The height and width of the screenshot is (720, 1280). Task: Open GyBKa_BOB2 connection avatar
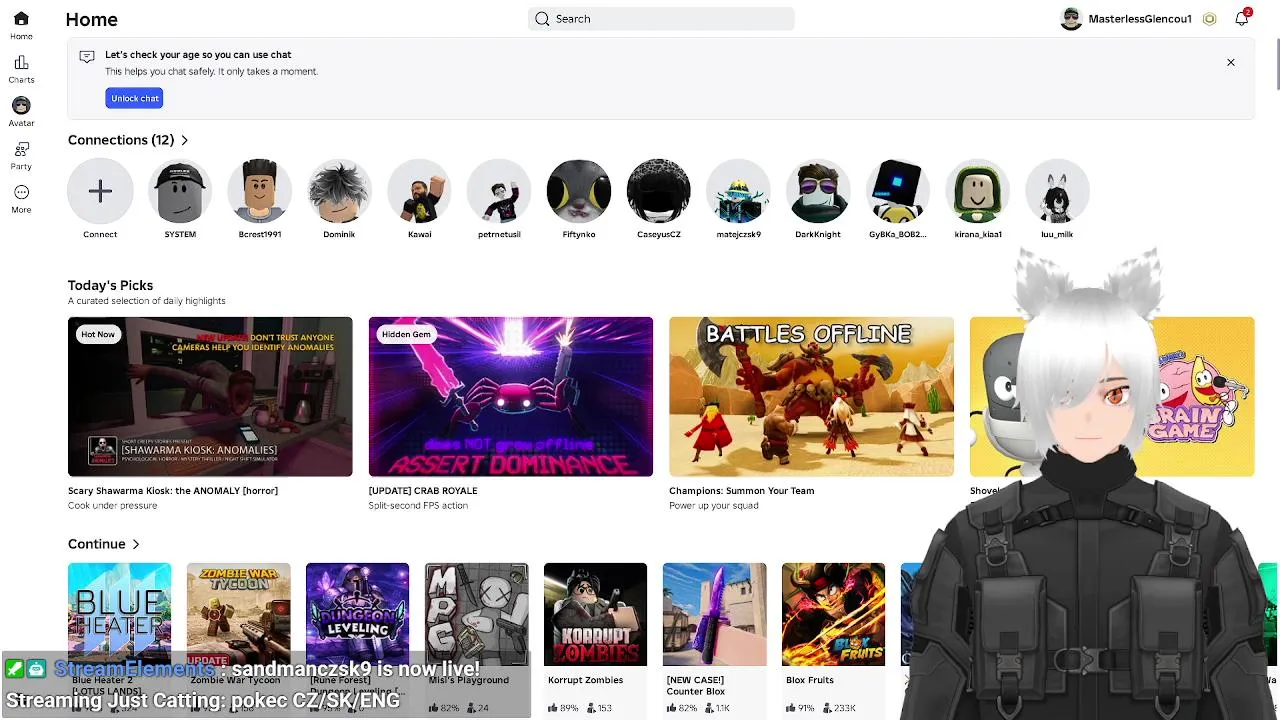point(898,191)
